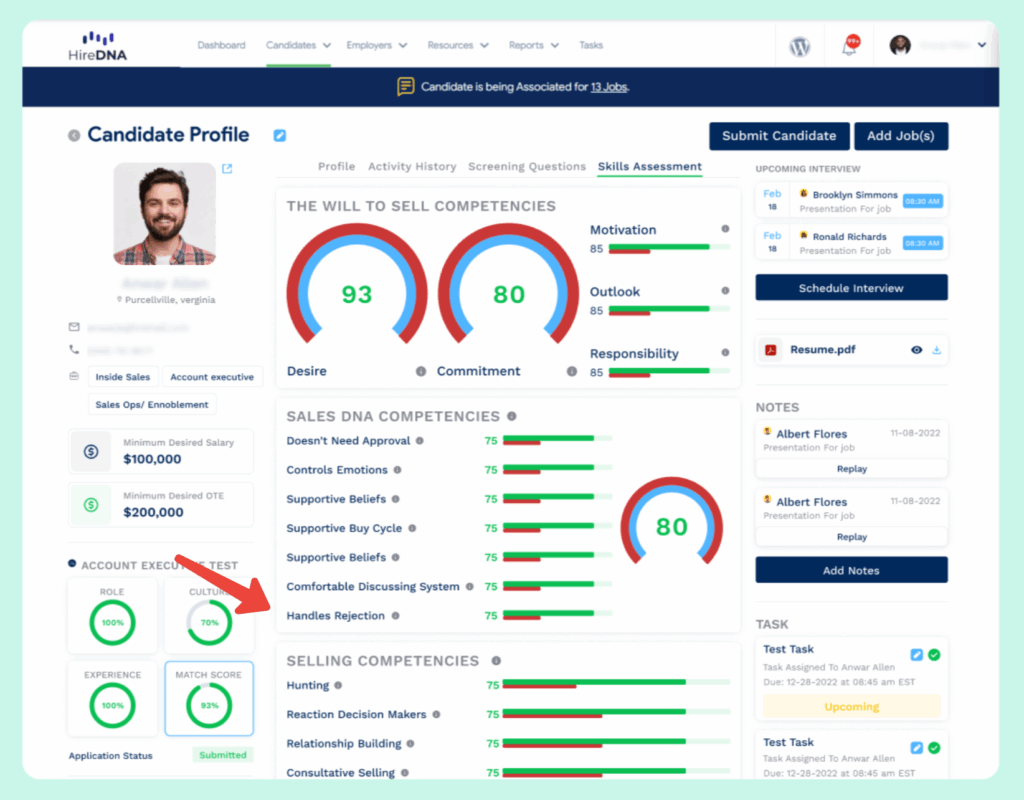Click the candidate profile photo
The image size is (1024, 800).
click(x=165, y=214)
